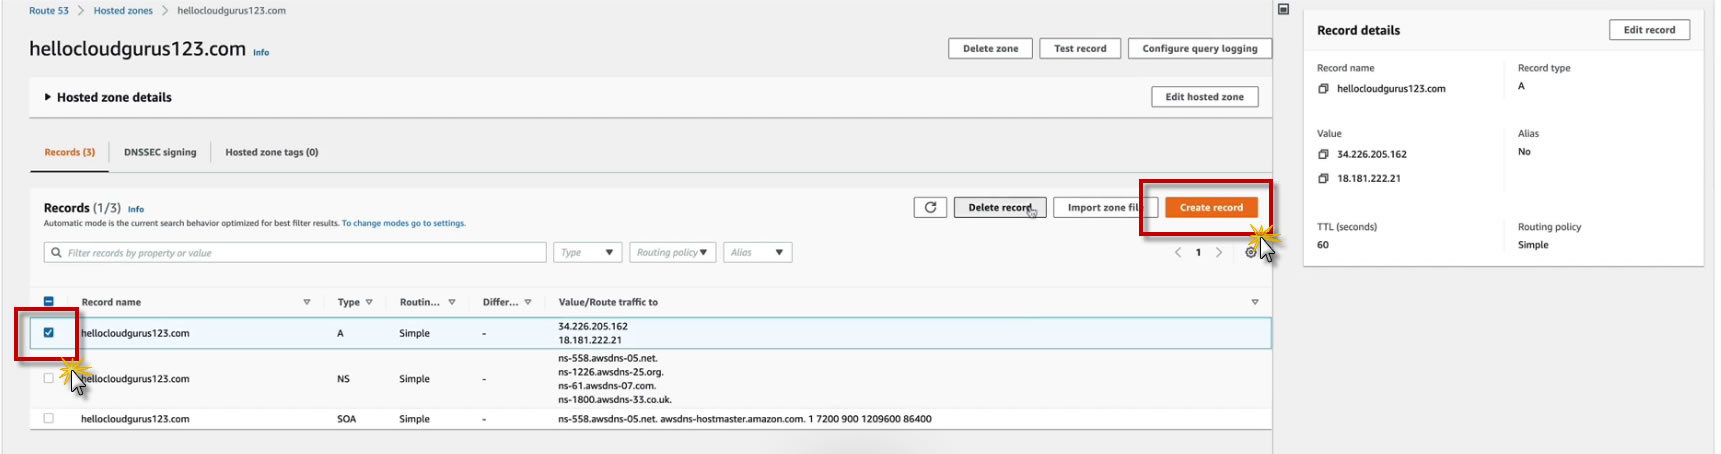Click TTL value 60 in Record details

coord(1323,245)
